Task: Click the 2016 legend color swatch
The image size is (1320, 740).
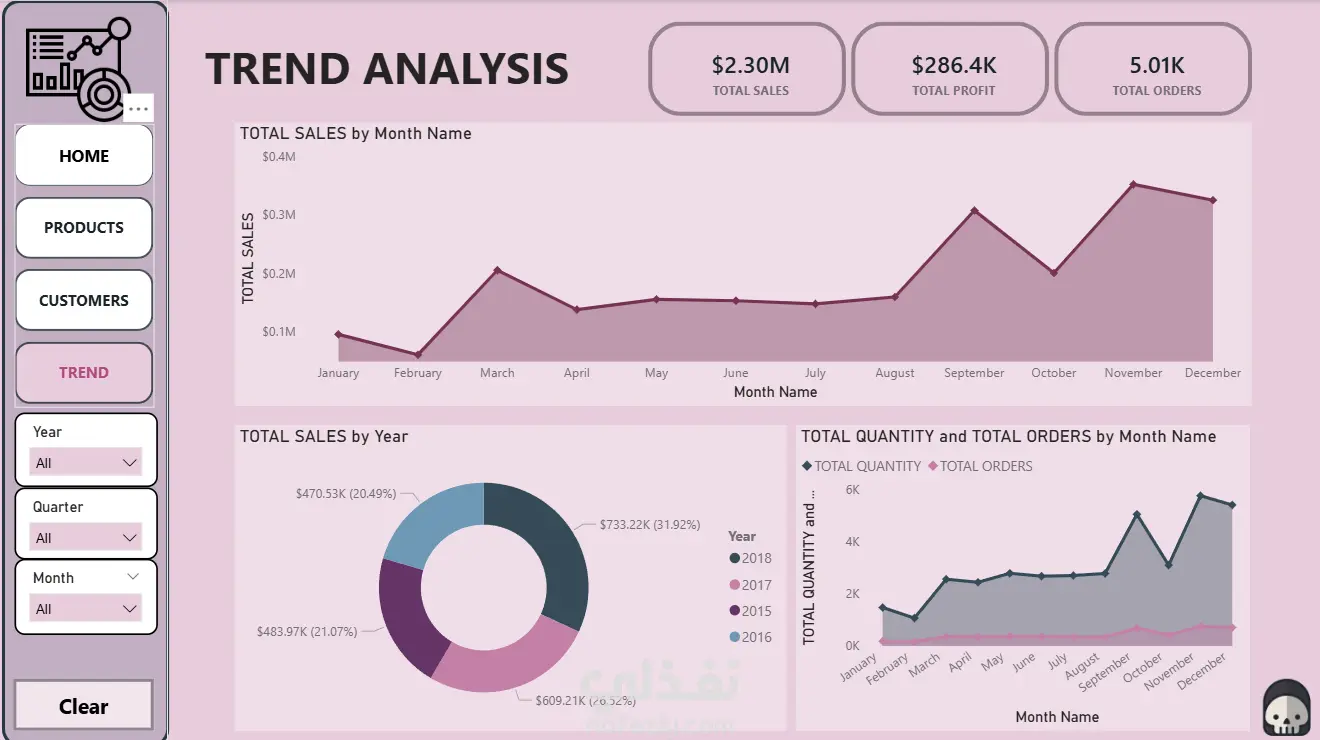Action: coord(735,637)
